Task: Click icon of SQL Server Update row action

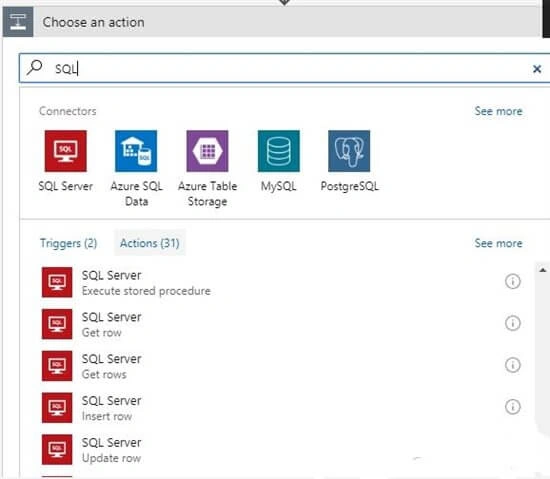Action: tap(57, 449)
